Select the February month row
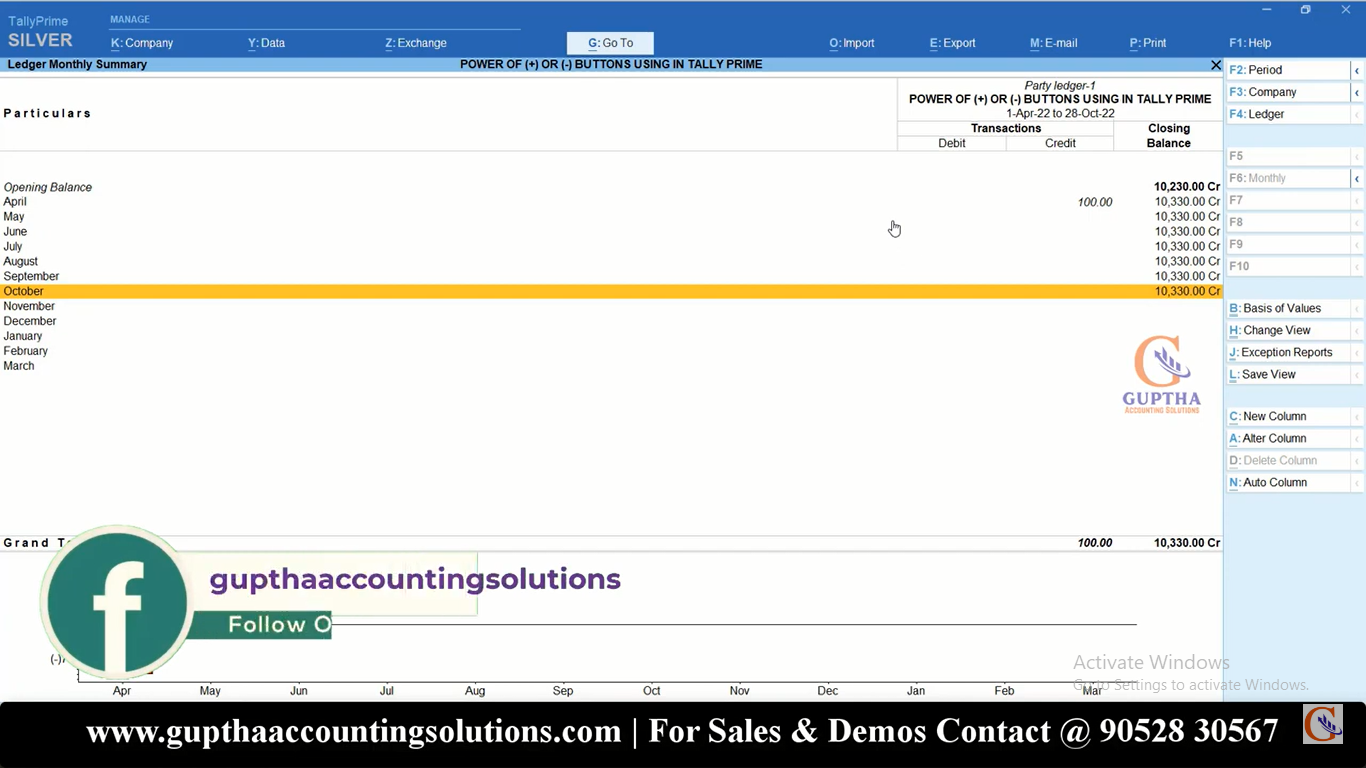This screenshot has height=768, width=1366. tap(611, 352)
